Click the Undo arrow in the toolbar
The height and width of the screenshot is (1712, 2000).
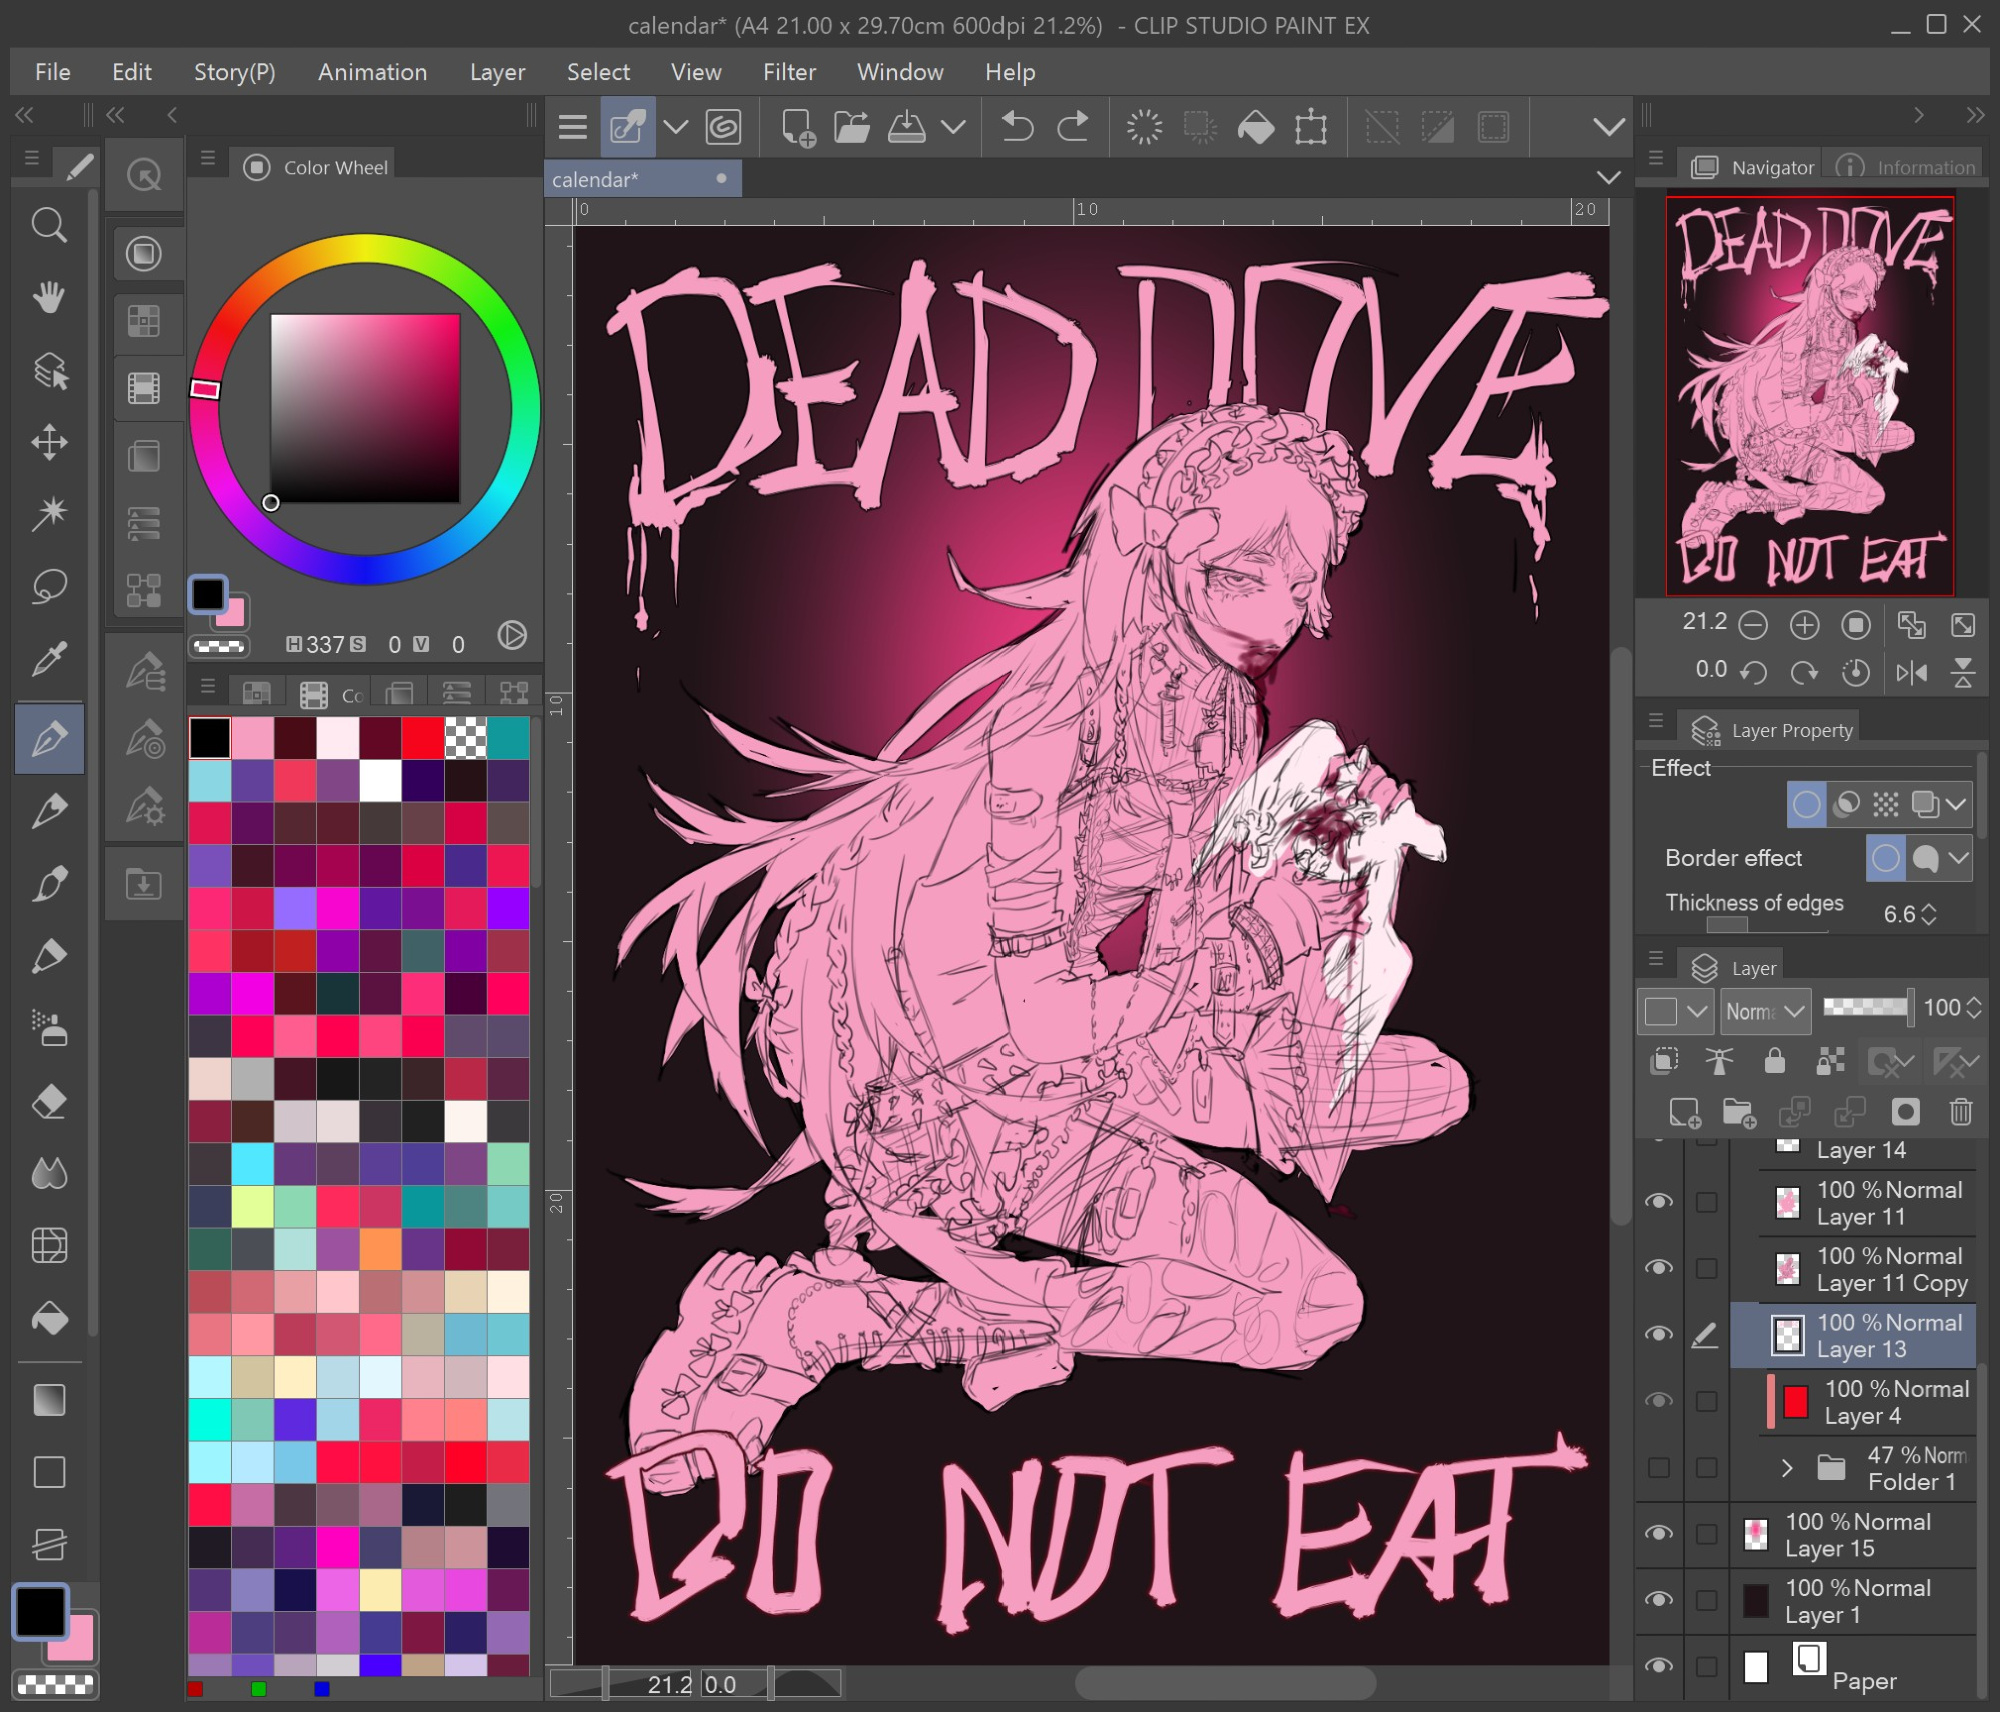pos(1017,127)
